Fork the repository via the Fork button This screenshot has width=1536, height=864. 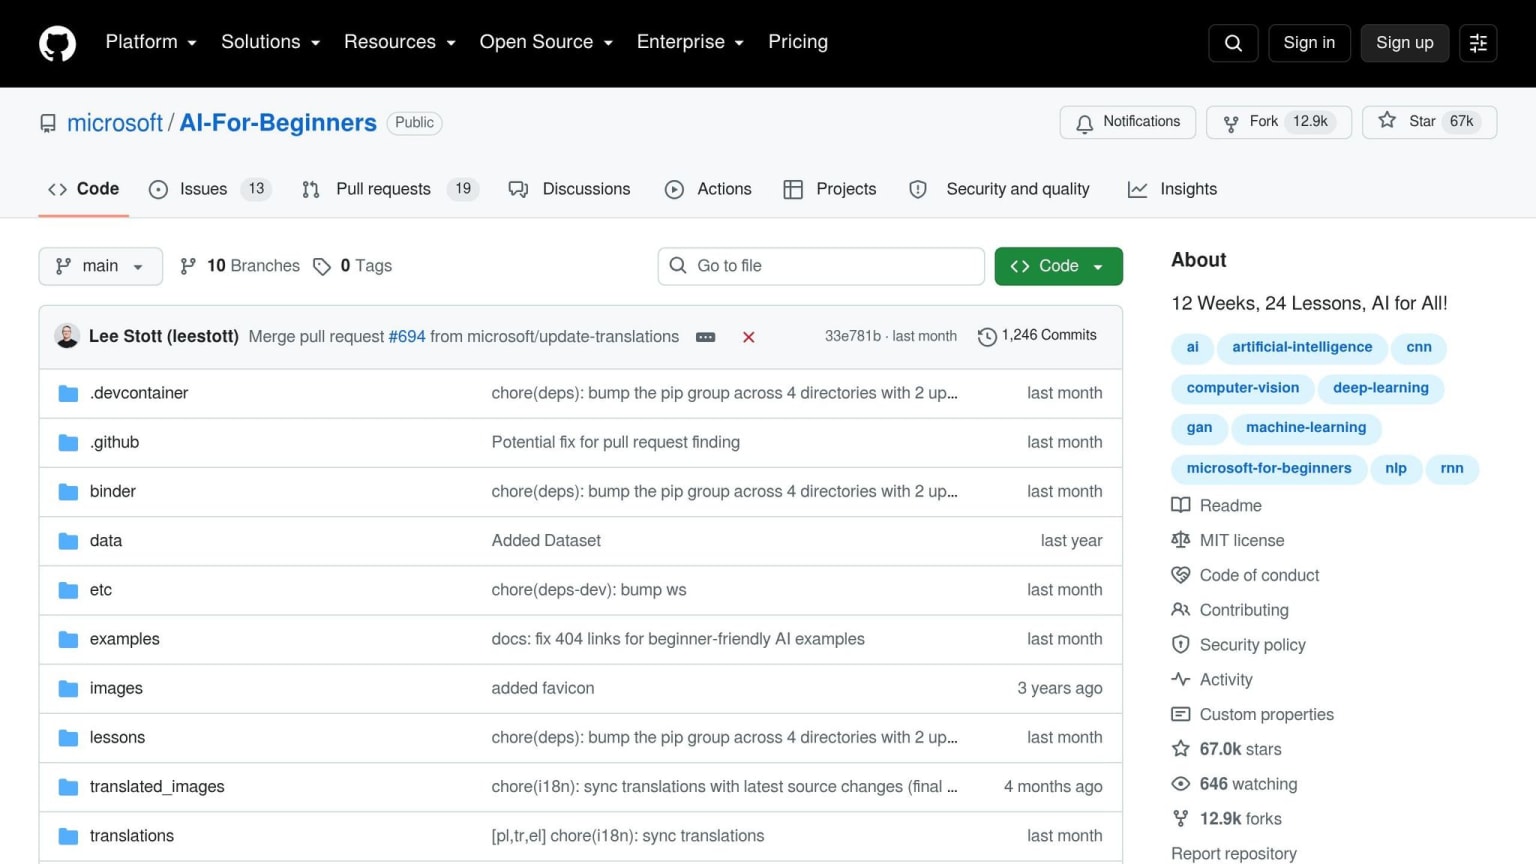coord(1279,122)
